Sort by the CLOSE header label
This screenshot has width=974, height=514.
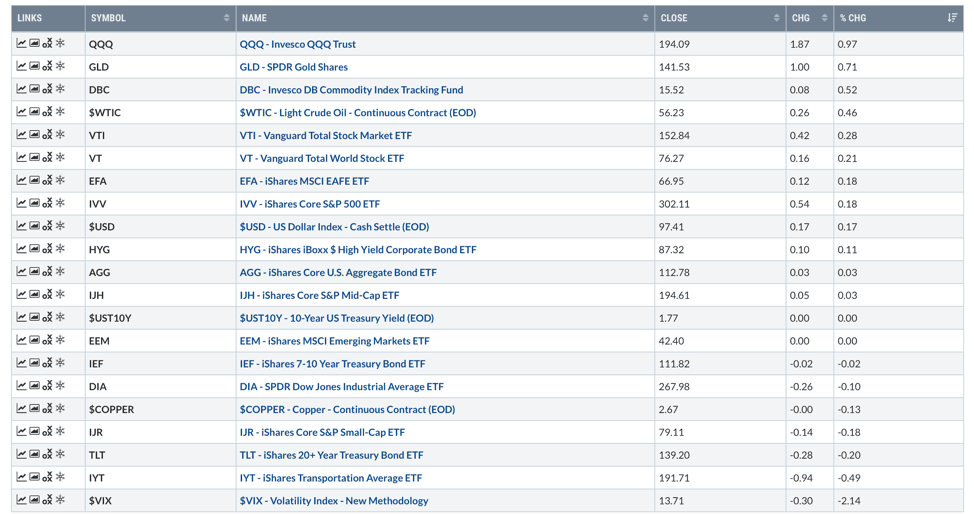point(674,18)
